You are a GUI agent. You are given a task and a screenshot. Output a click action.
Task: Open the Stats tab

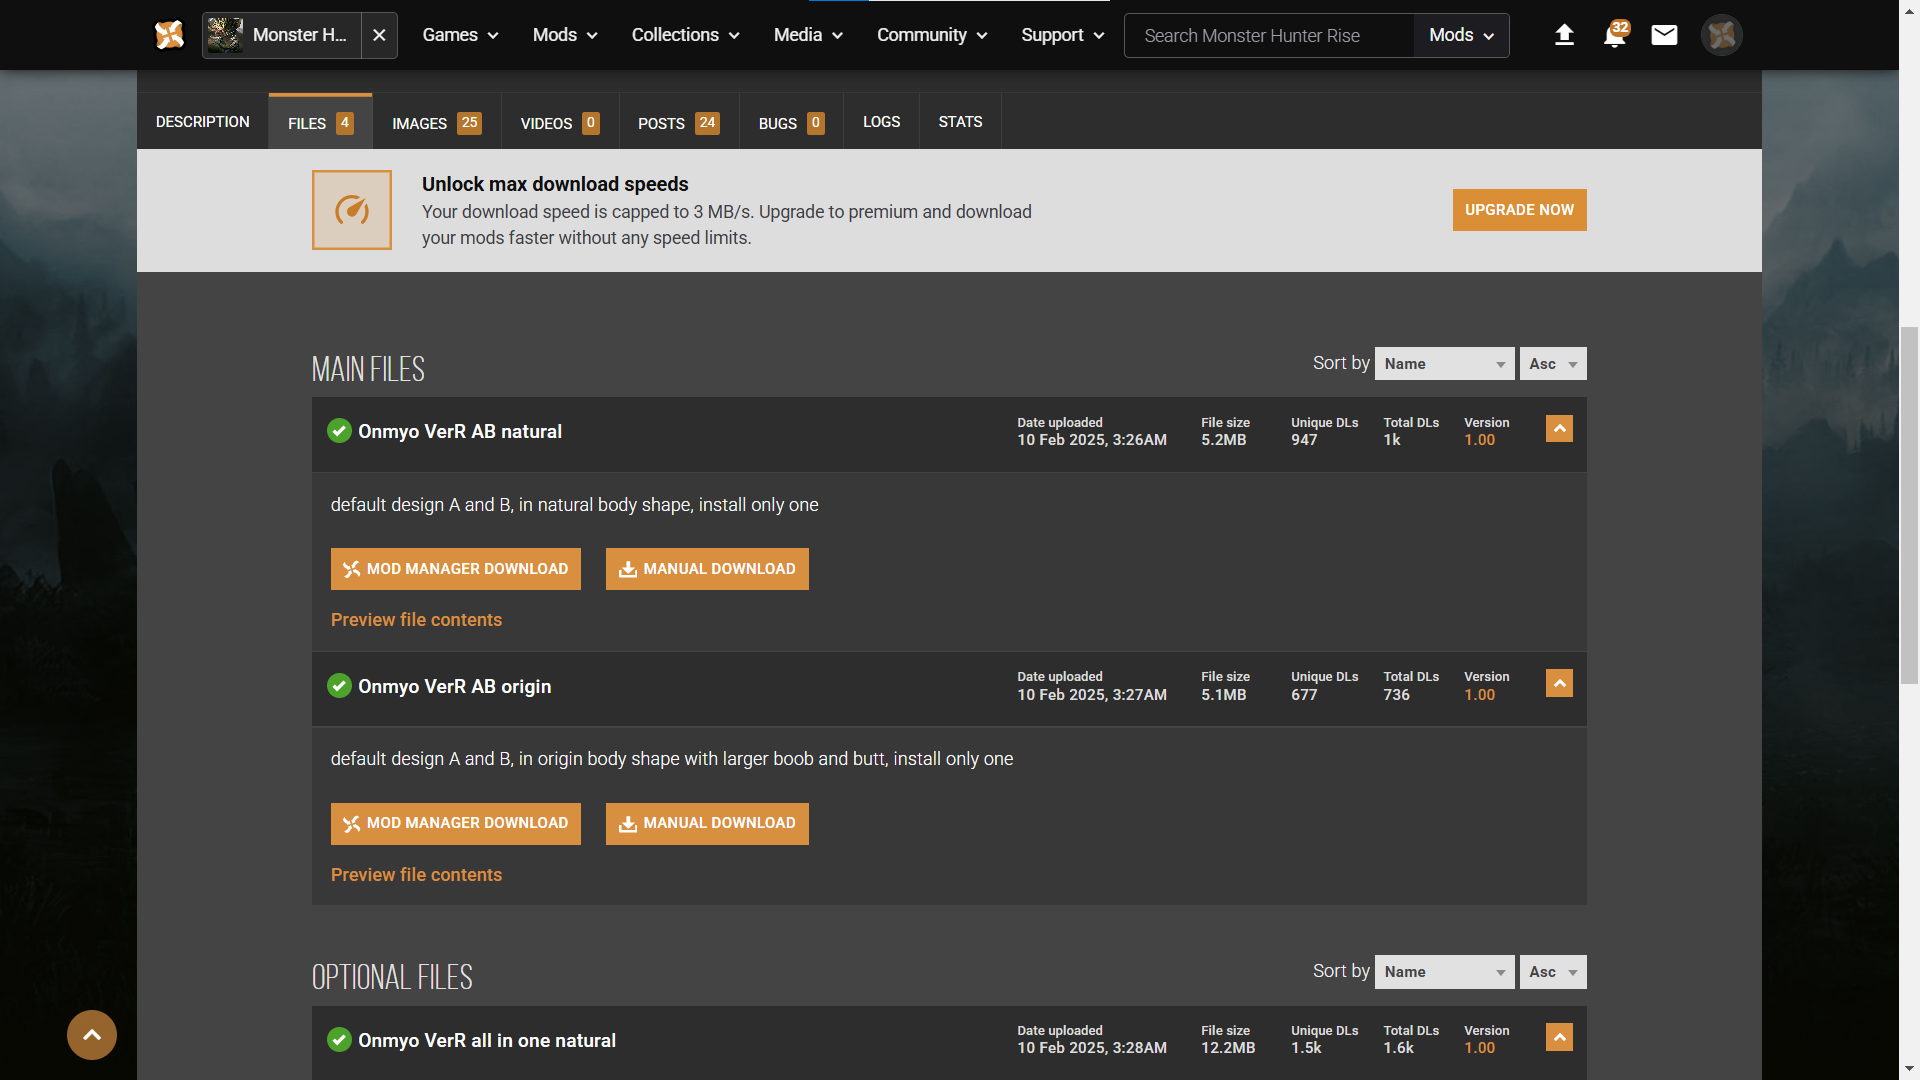[960, 122]
